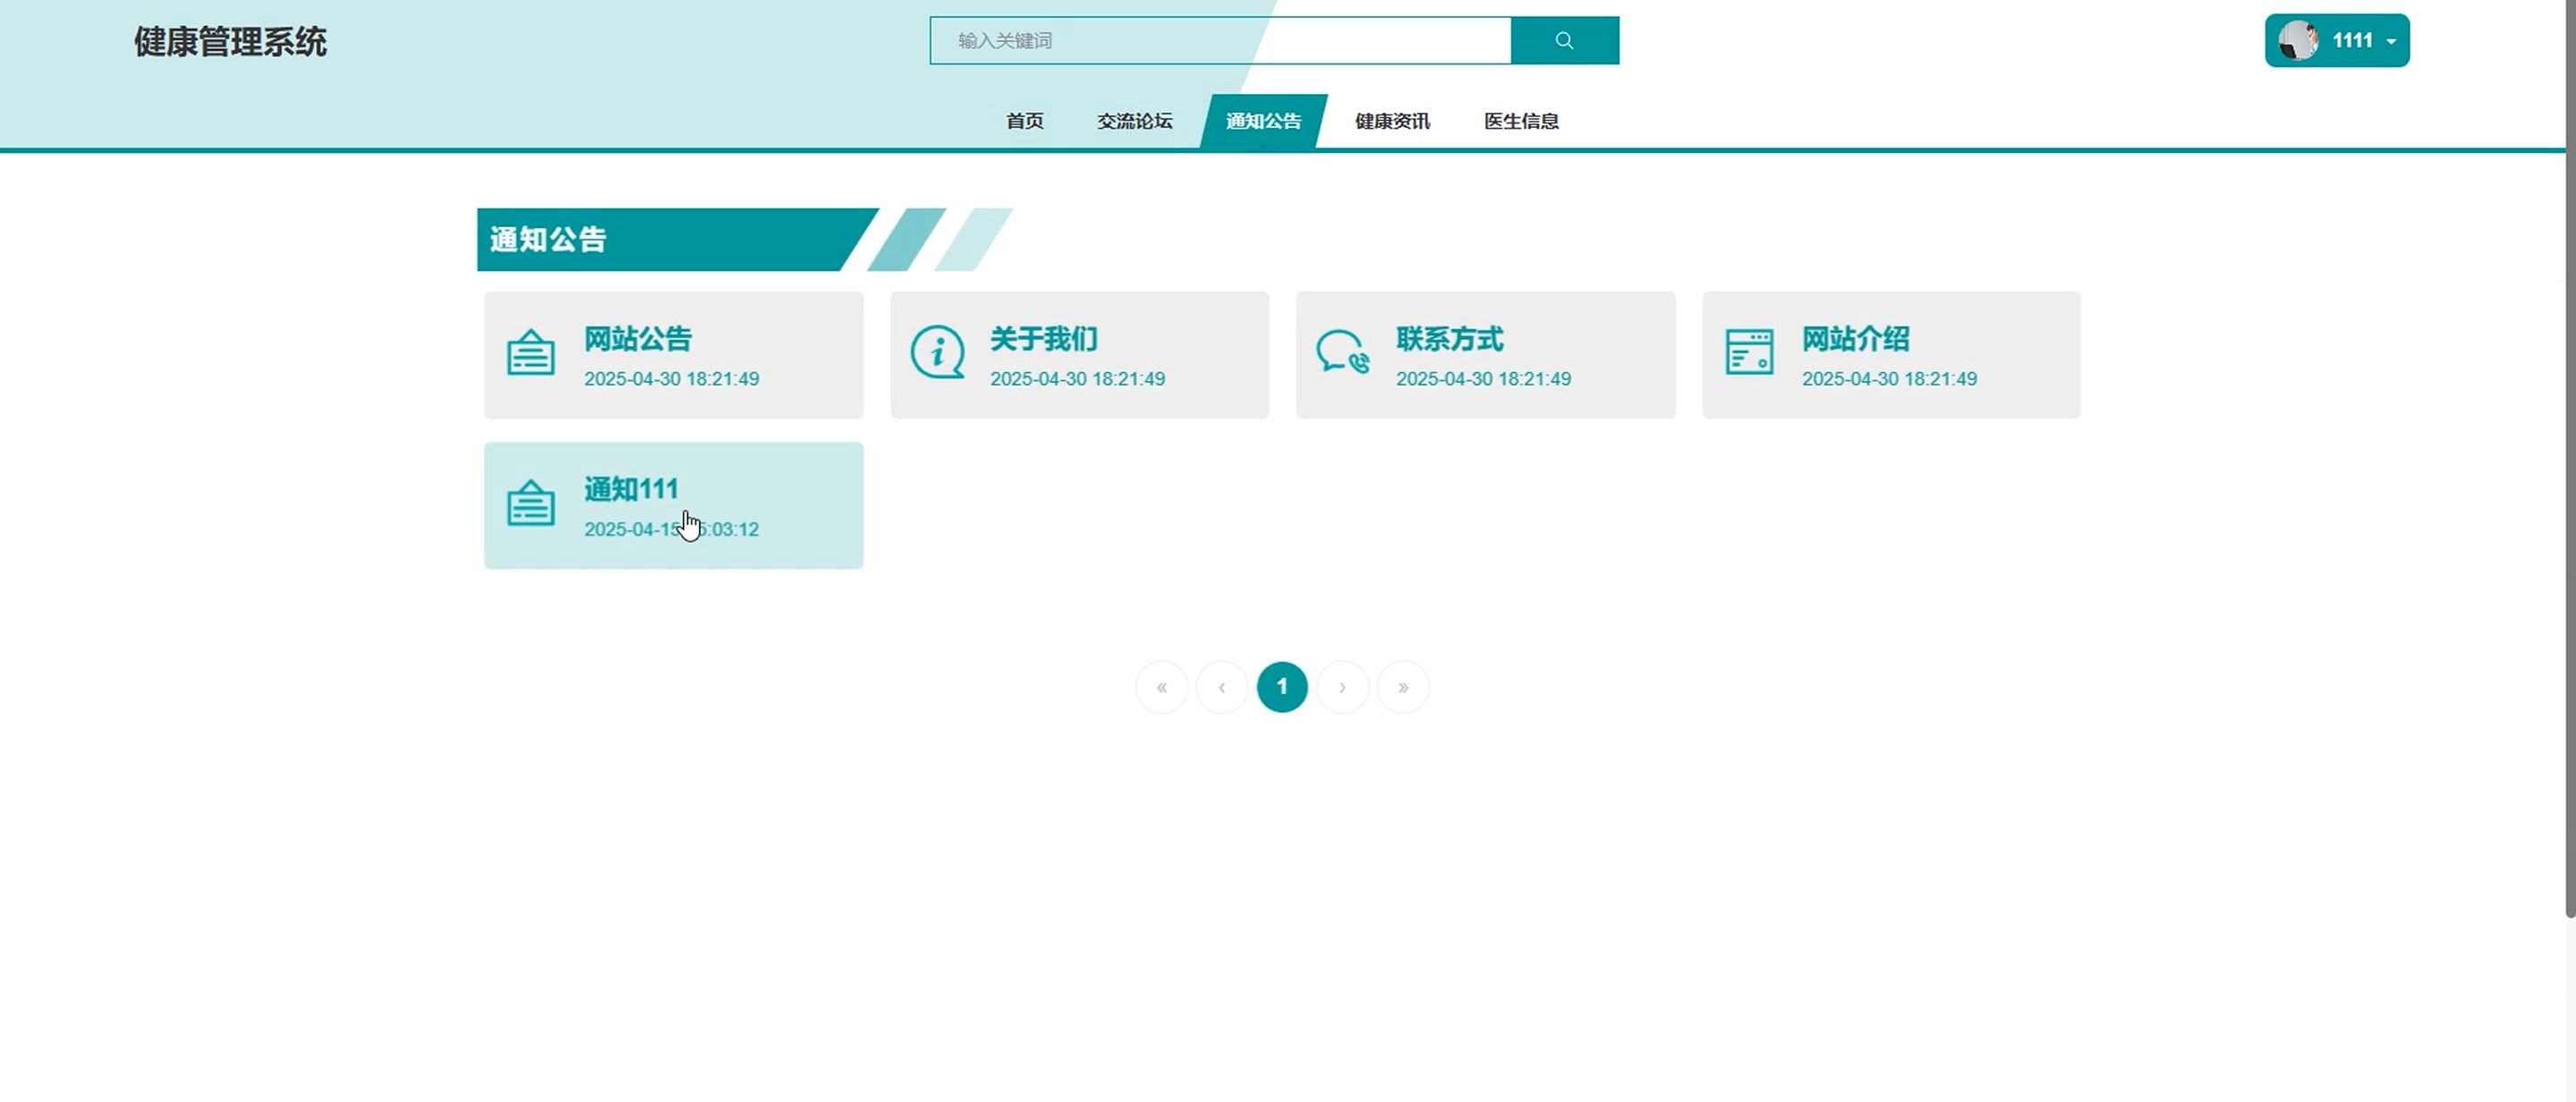This screenshot has height=1102, width=2576.
Task: Click the 网站公告 card's document icon
Action: pyautogui.click(x=530, y=352)
